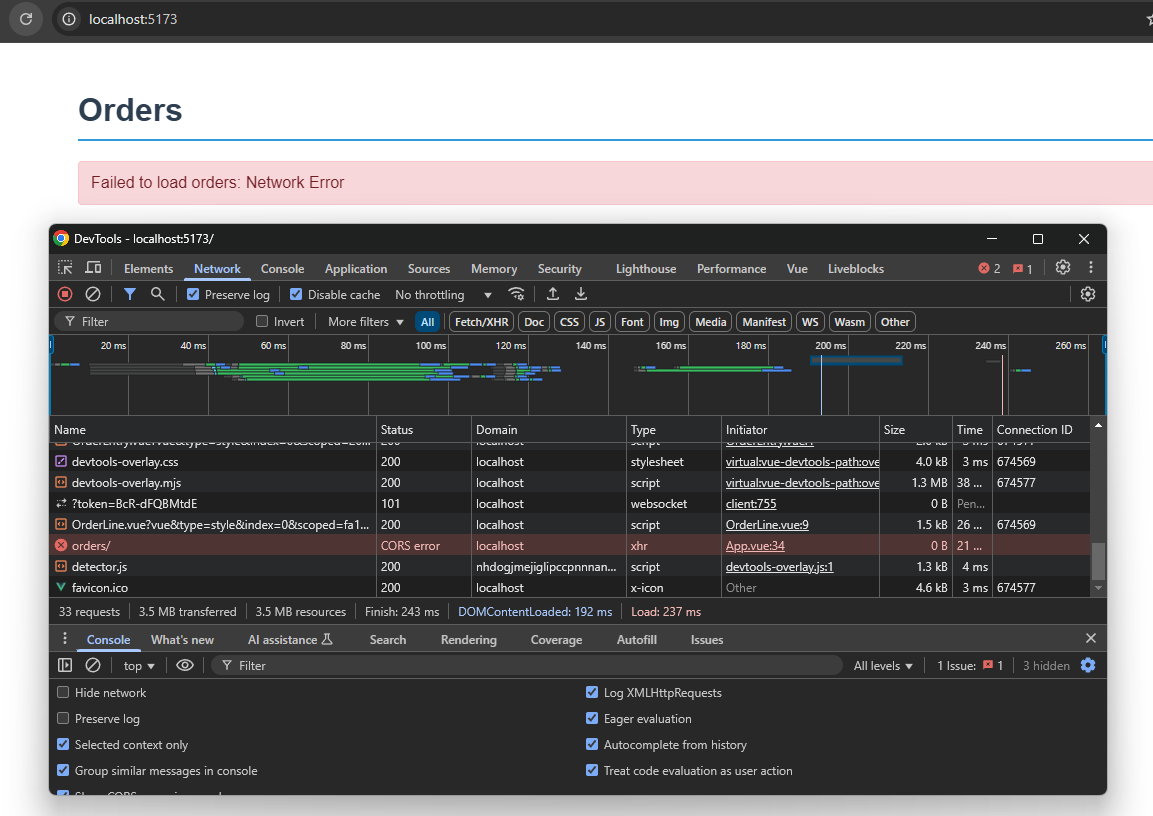Switch to the Sources tab
The width and height of the screenshot is (1153, 816).
[429, 269]
